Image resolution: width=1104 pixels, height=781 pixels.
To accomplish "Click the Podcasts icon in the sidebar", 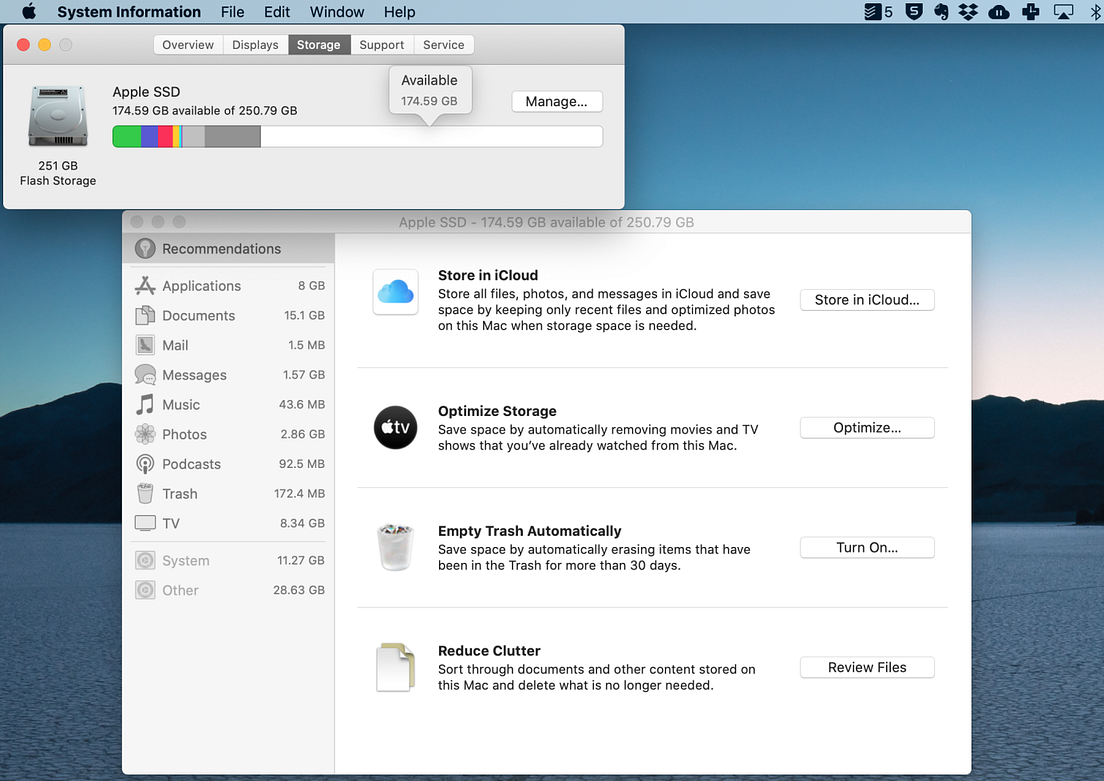I will (144, 464).
